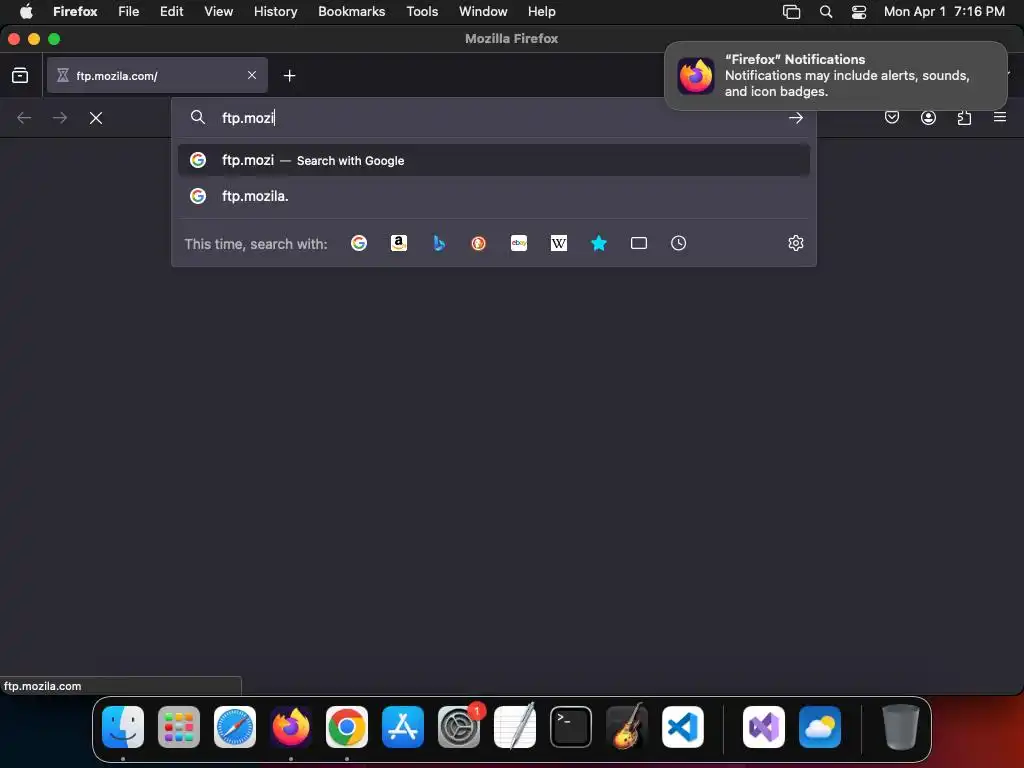Search this time with Bing
This screenshot has height=768, width=1024.
439,243
